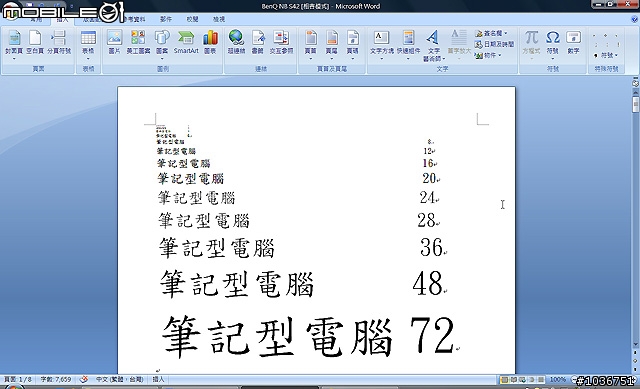Insert a bookmark (書籤)
This screenshot has height=389, width=640.
point(258,43)
